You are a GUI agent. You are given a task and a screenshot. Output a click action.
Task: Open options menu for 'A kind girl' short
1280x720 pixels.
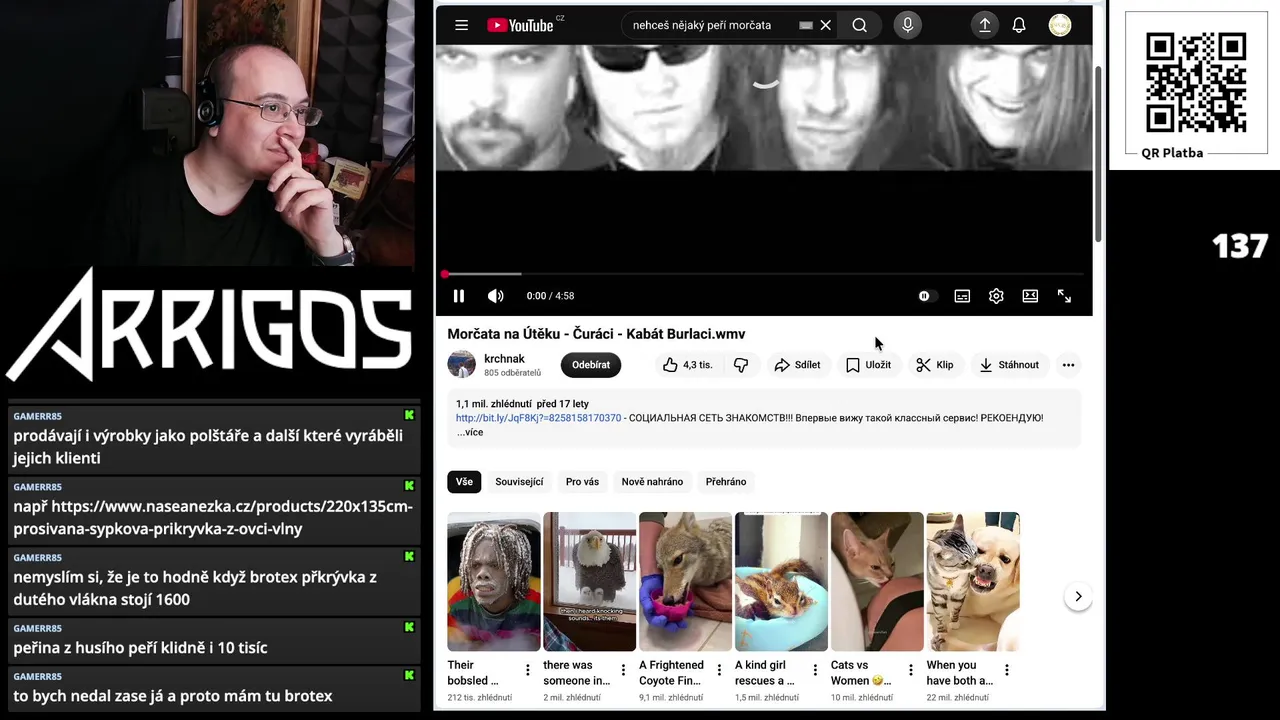(x=815, y=670)
